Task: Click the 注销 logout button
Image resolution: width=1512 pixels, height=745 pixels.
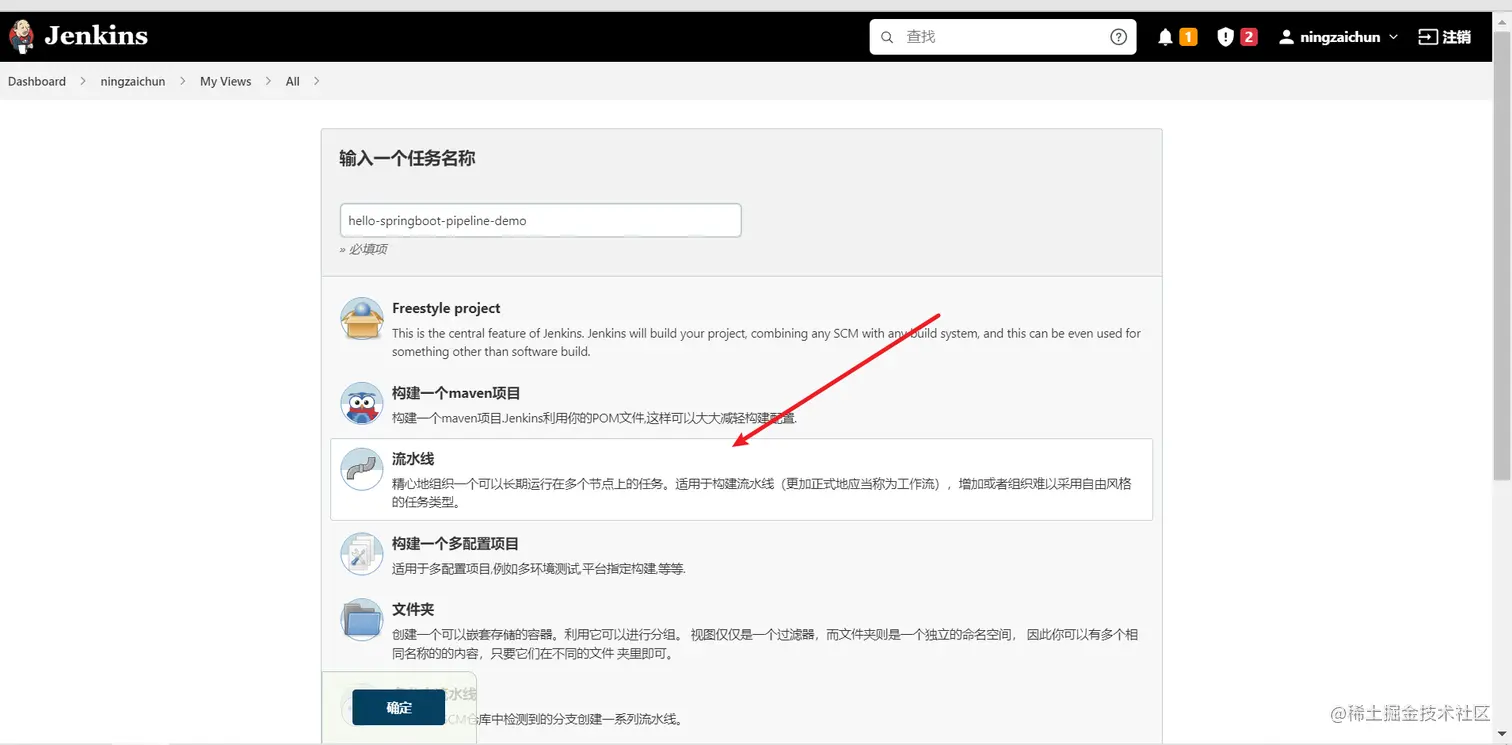Action: tap(1445, 37)
